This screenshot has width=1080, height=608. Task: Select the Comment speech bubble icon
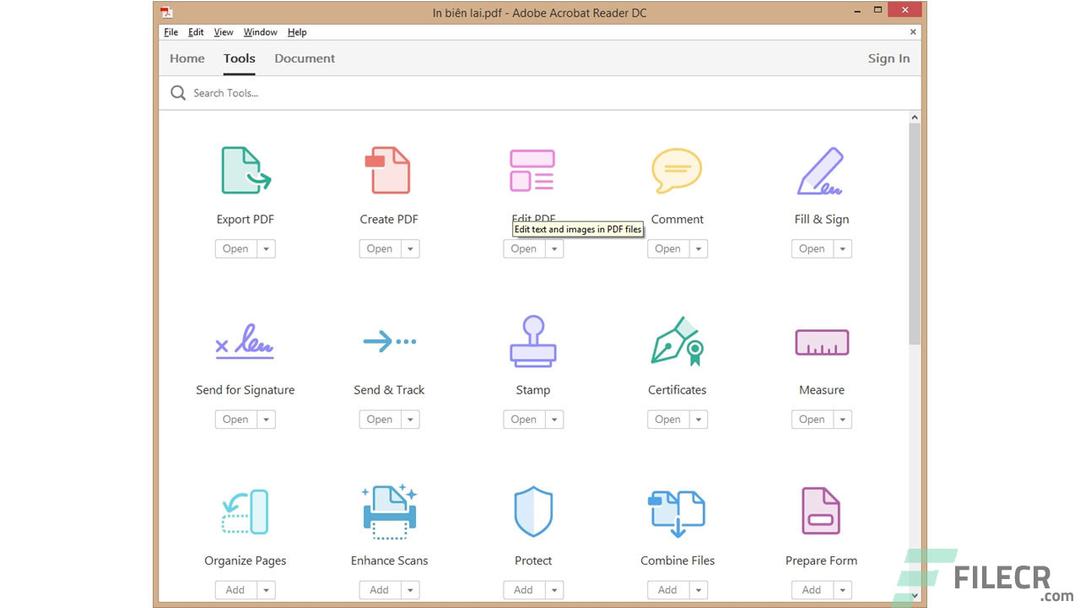tap(677, 169)
